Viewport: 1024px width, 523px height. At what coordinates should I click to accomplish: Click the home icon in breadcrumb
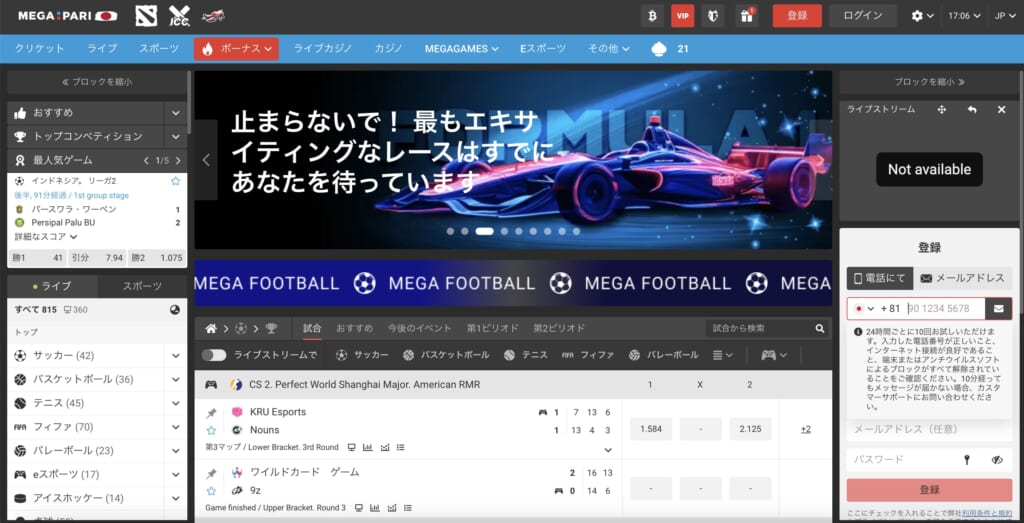pos(211,328)
